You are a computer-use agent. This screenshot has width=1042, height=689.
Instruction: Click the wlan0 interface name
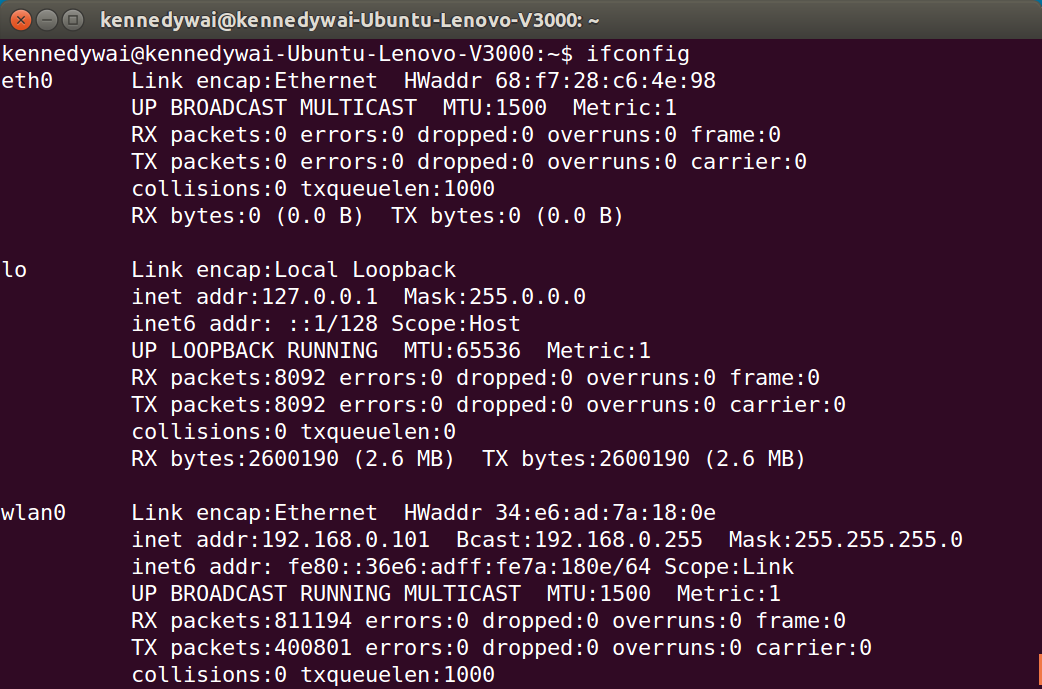tap(33, 511)
